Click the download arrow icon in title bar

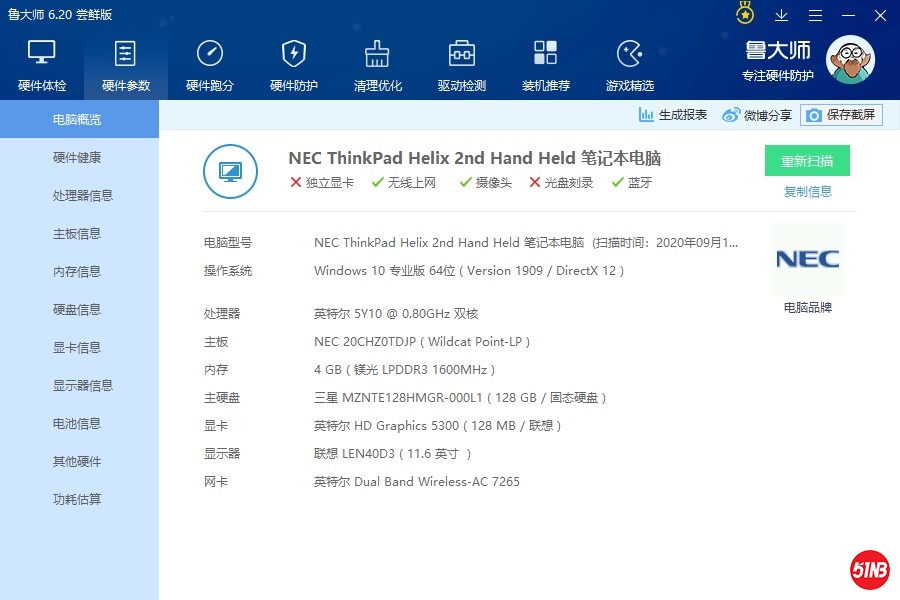(x=782, y=15)
